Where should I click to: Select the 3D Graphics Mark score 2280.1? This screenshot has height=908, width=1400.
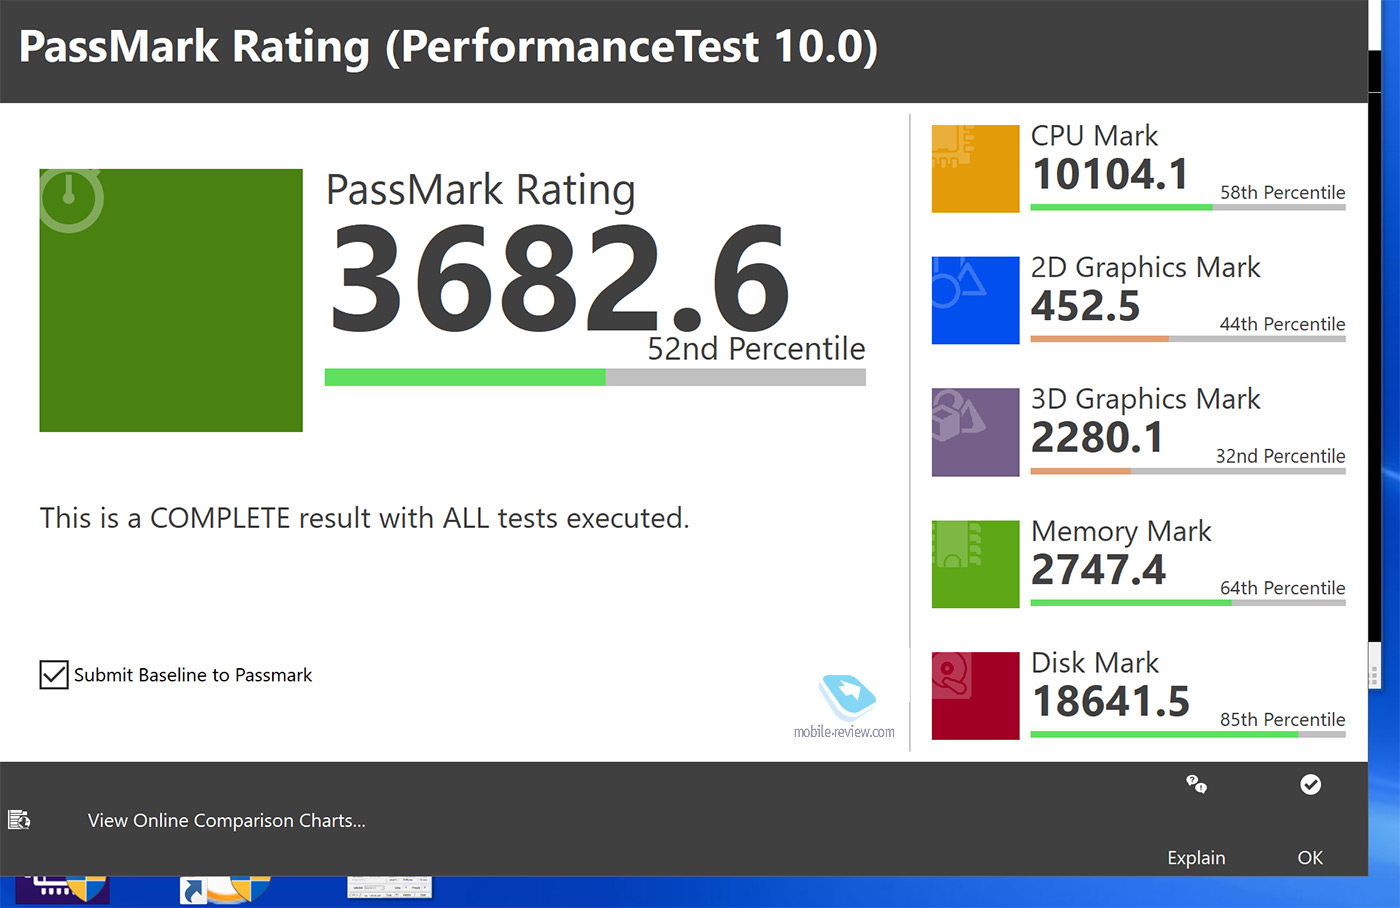coord(1097,438)
